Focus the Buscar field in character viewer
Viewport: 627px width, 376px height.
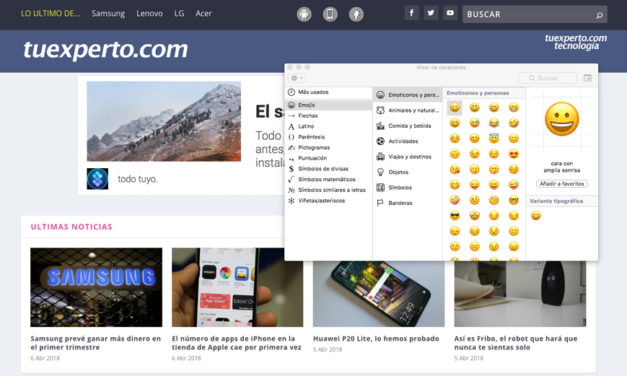pyautogui.click(x=548, y=78)
